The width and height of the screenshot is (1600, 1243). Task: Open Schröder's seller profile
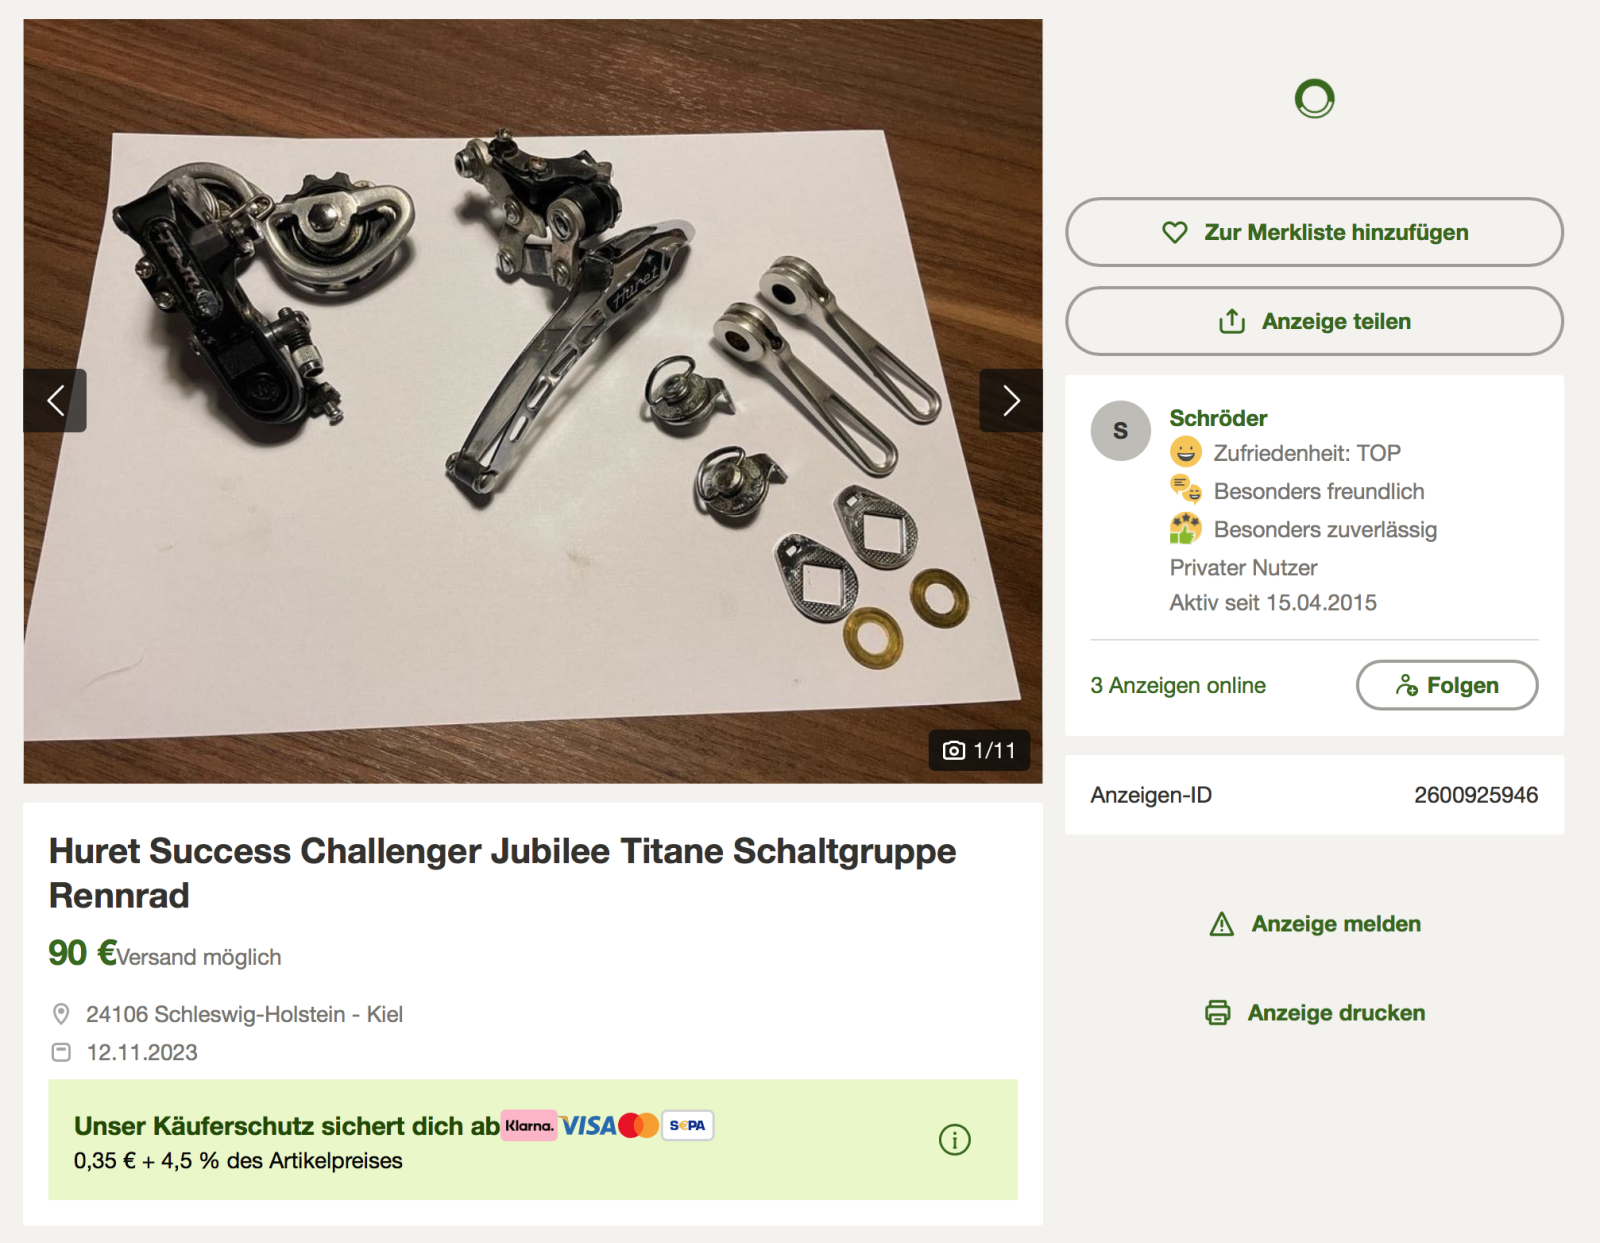(x=1218, y=418)
